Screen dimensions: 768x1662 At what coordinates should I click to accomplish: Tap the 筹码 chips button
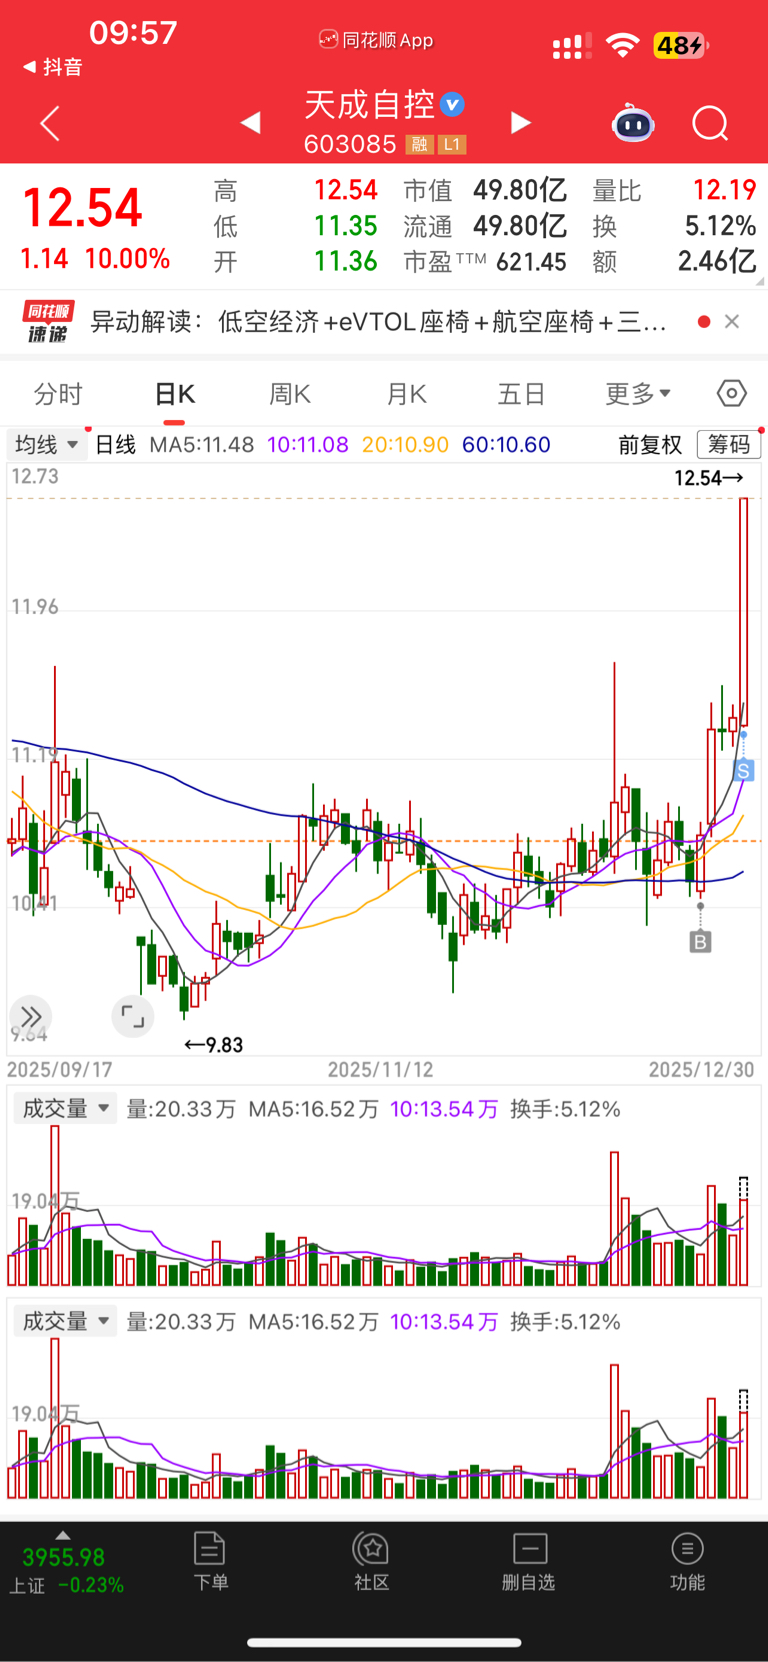pyautogui.click(x=729, y=445)
